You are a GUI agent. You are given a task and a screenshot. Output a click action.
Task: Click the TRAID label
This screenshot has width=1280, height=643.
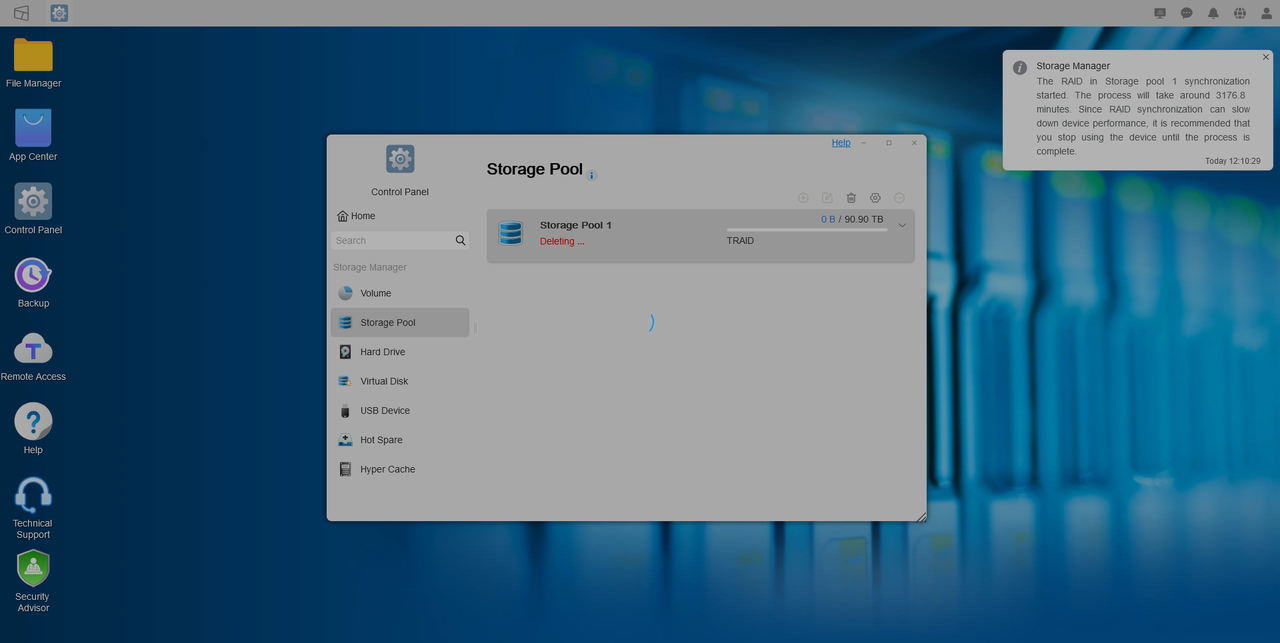(x=740, y=241)
